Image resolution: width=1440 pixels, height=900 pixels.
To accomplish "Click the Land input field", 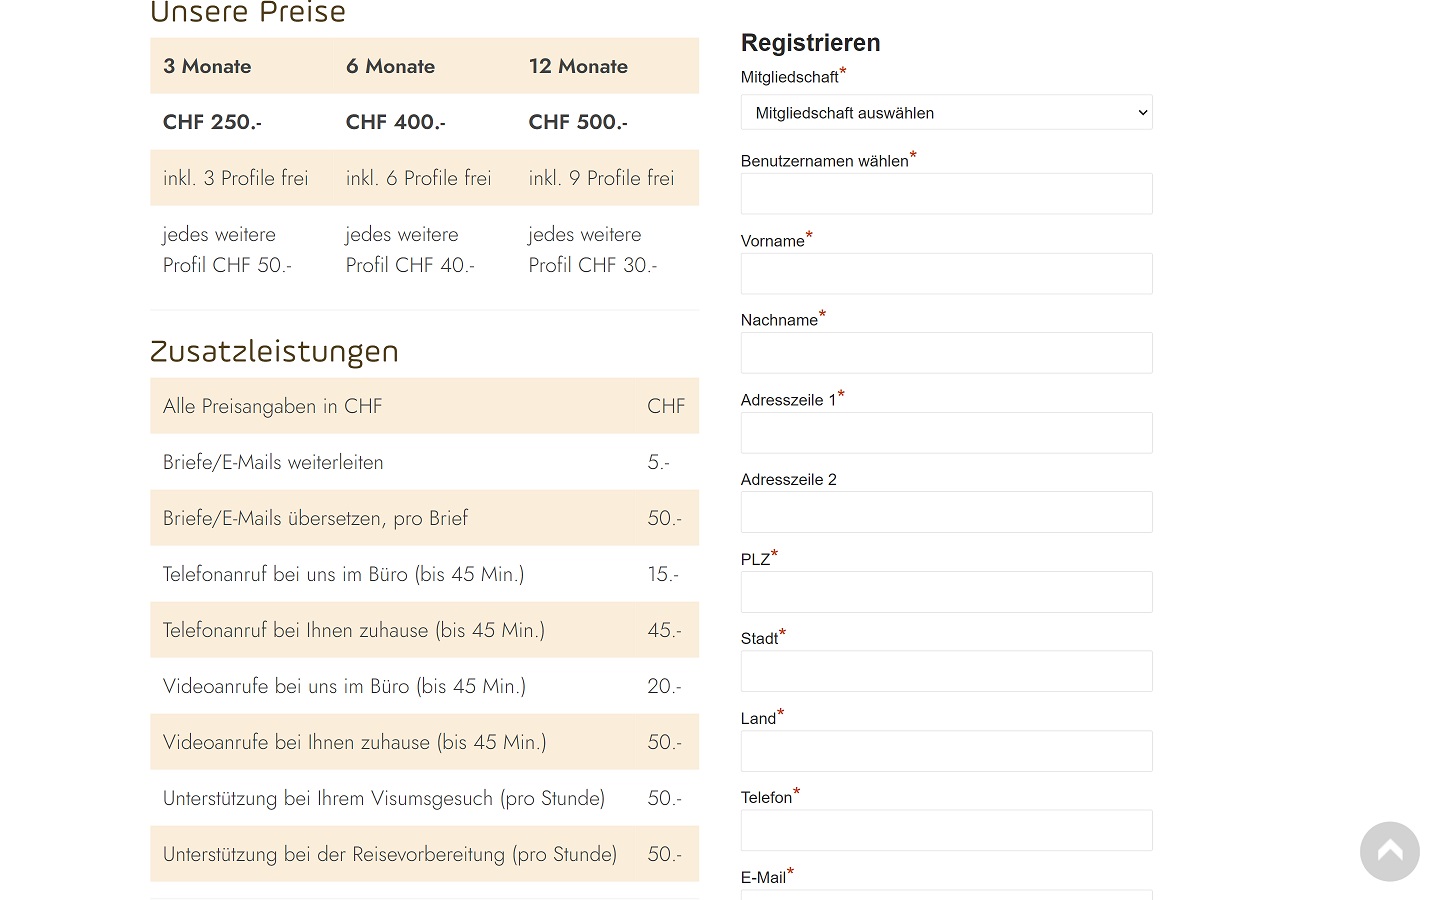I will [x=946, y=750].
